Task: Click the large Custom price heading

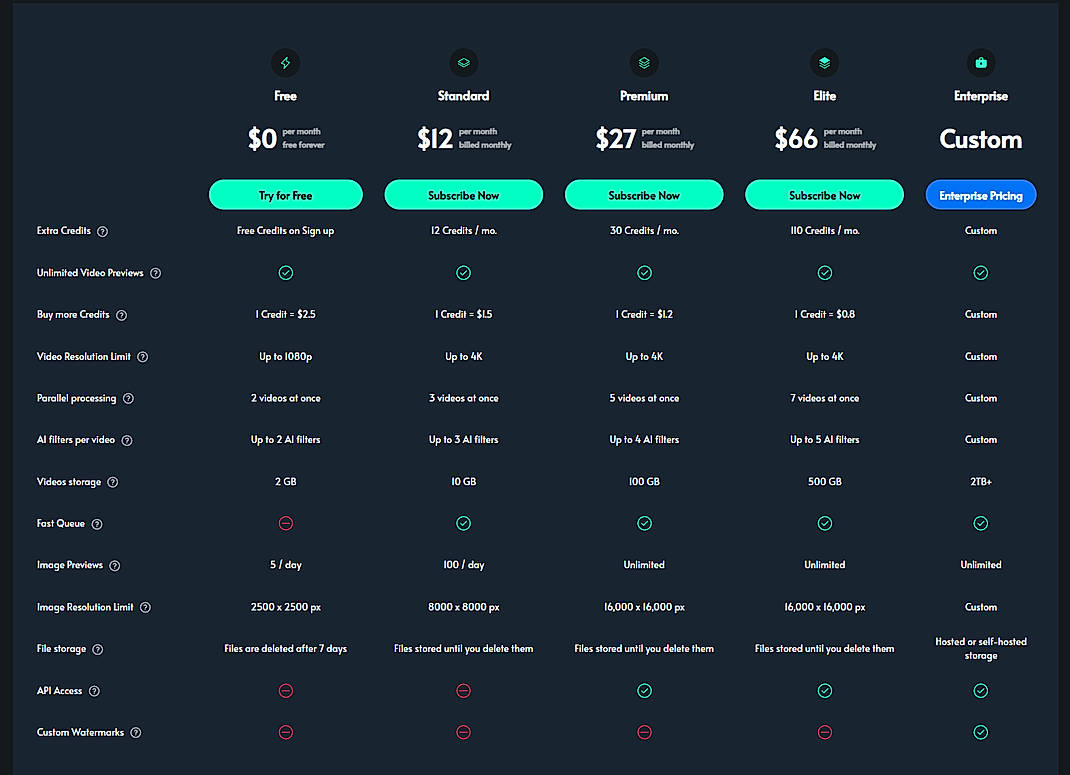Action: point(981,140)
